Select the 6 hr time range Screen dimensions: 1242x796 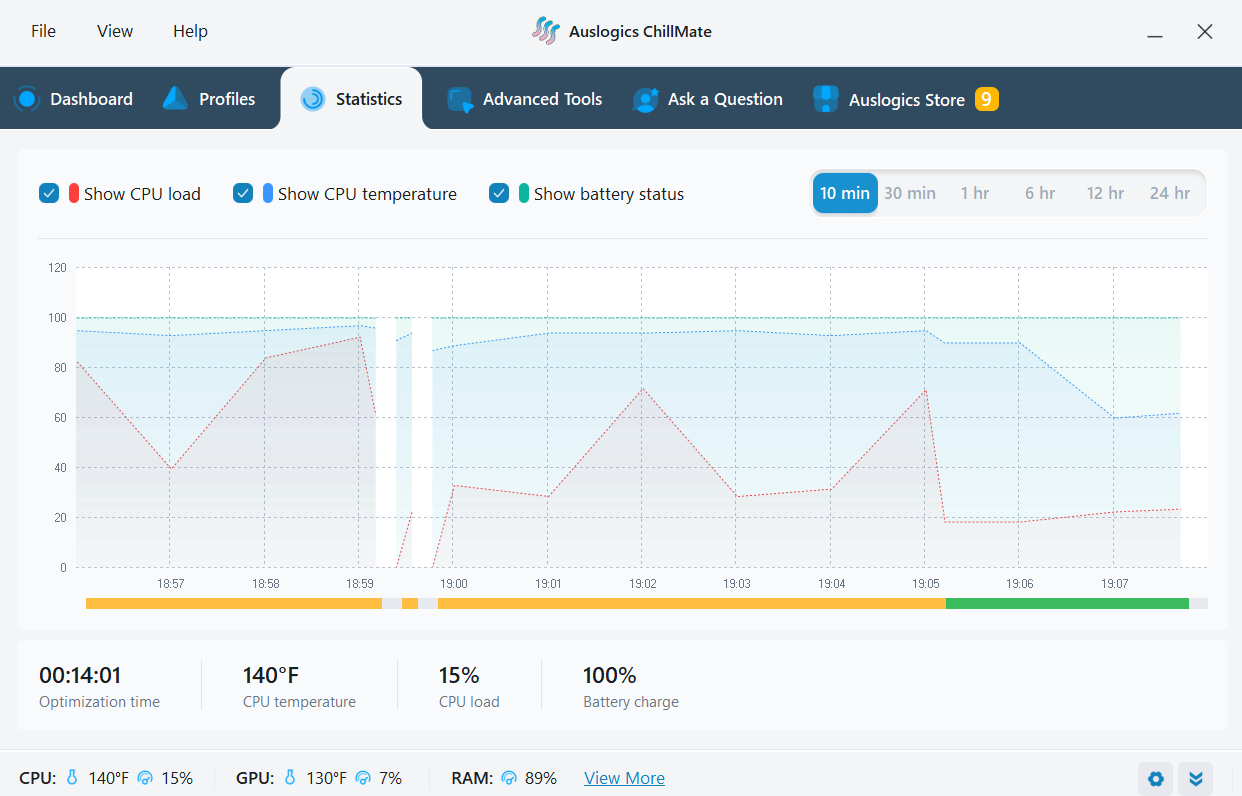[x=1040, y=193]
